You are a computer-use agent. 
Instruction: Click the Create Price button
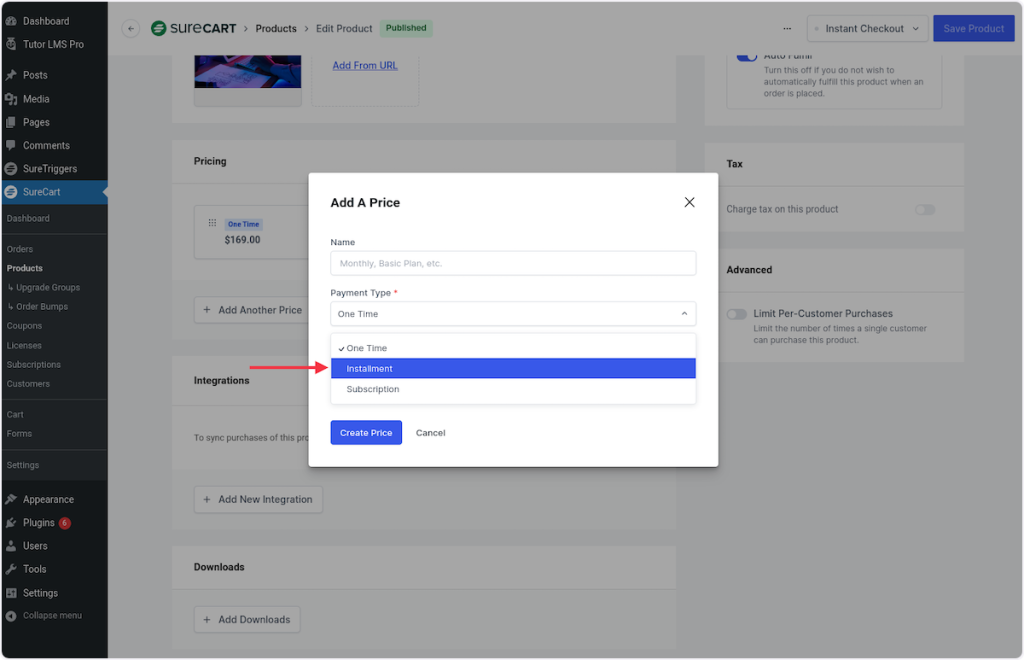click(366, 433)
